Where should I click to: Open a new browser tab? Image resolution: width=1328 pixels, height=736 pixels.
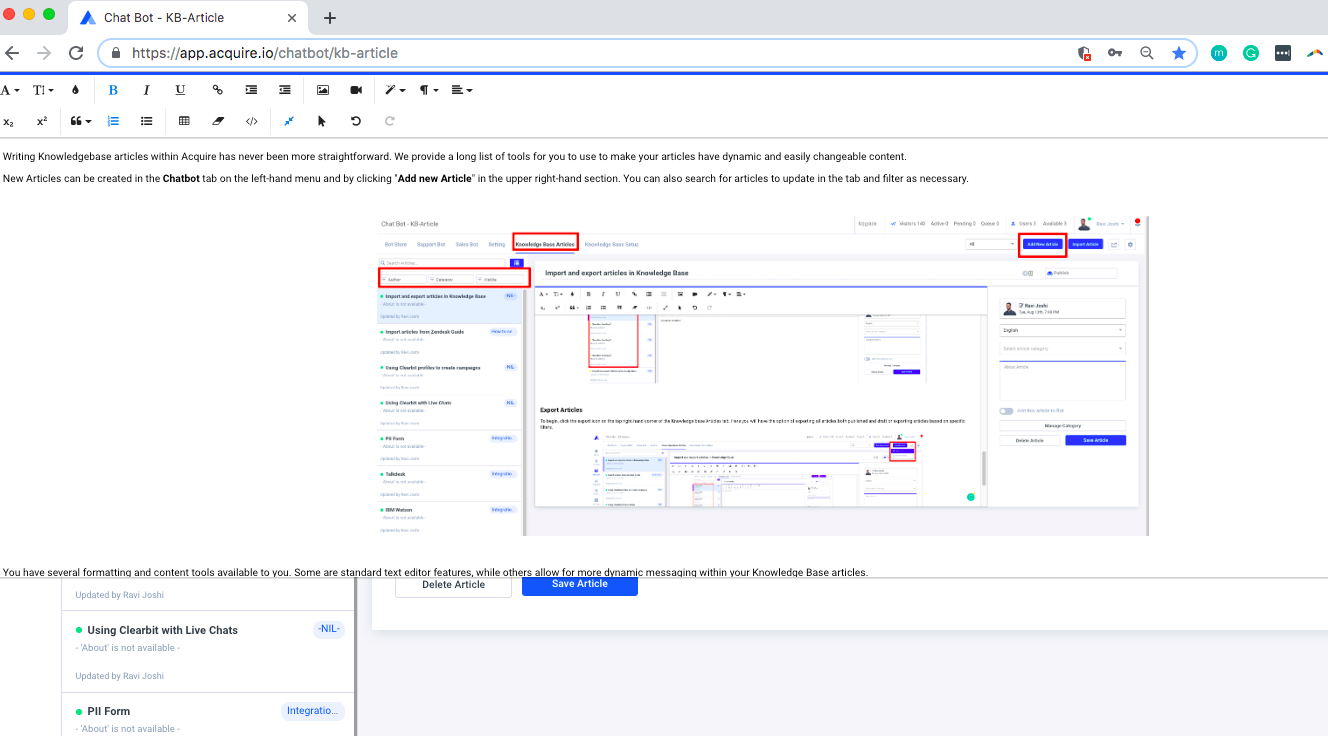click(x=330, y=18)
